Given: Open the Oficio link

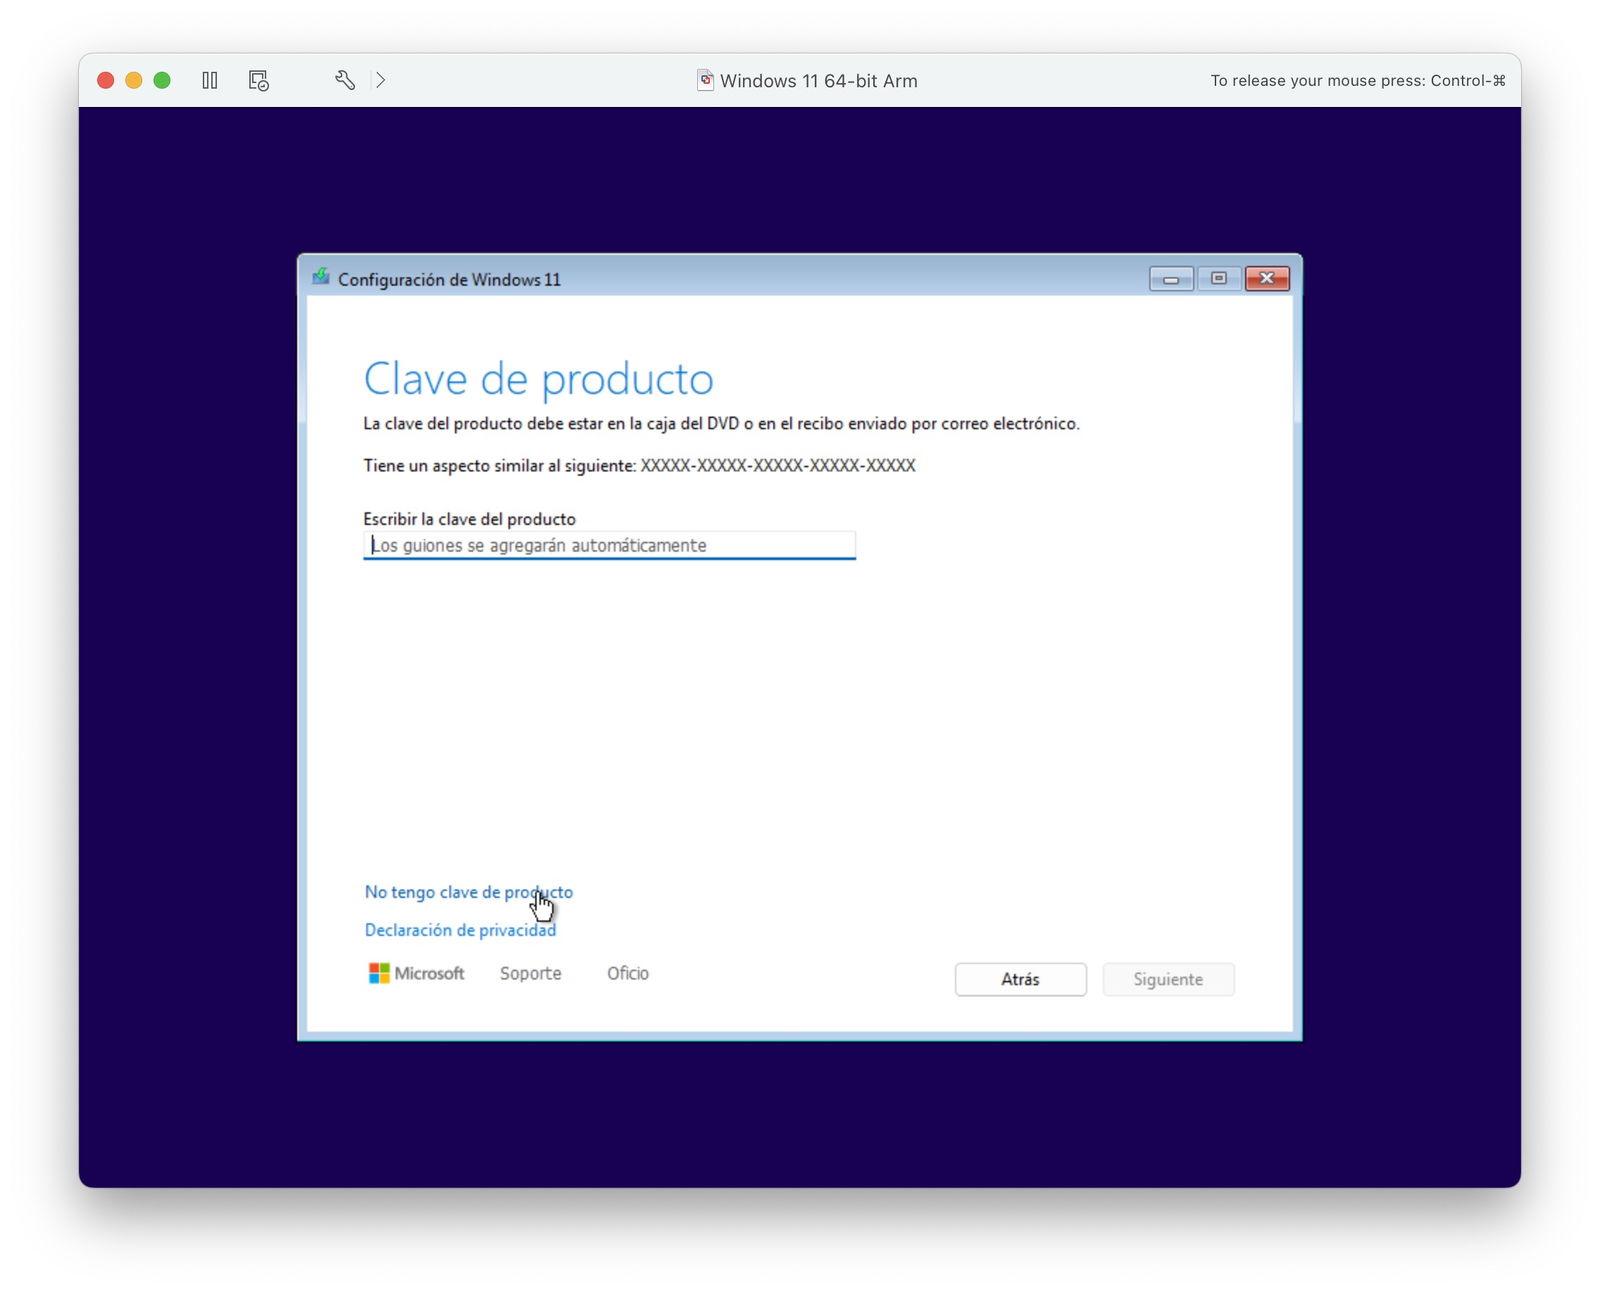Looking at the screenshot, I should pos(628,973).
